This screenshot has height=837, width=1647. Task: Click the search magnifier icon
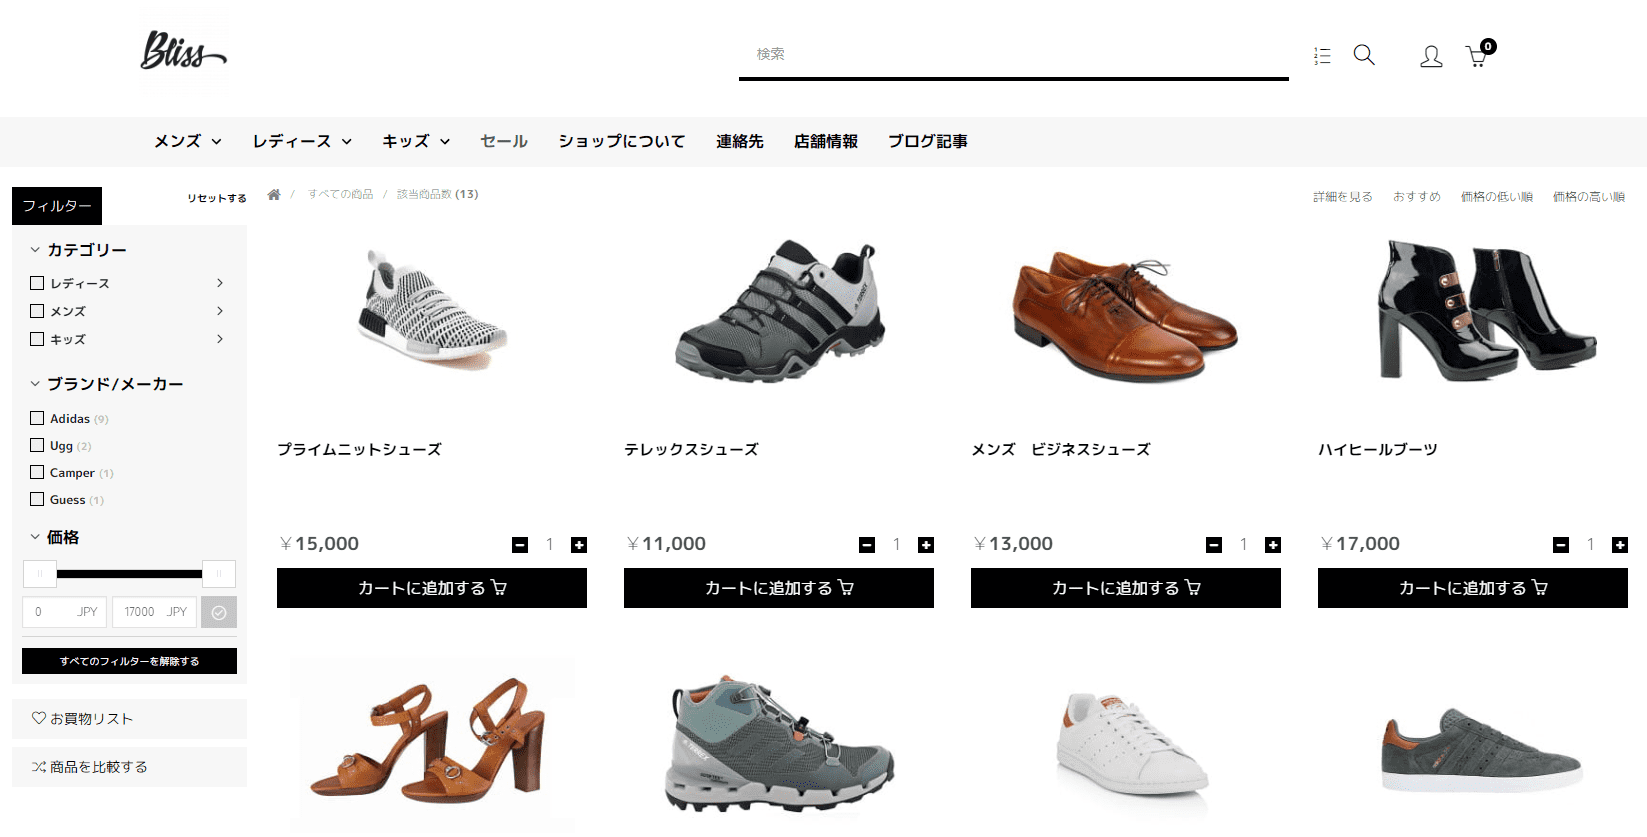tap(1364, 55)
